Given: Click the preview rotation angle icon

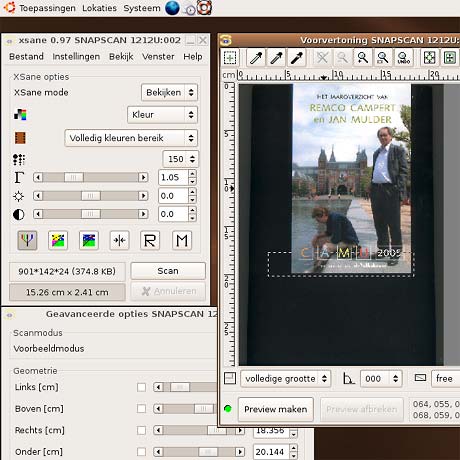Looking at the screenshot, I should (x=348, y=379).
